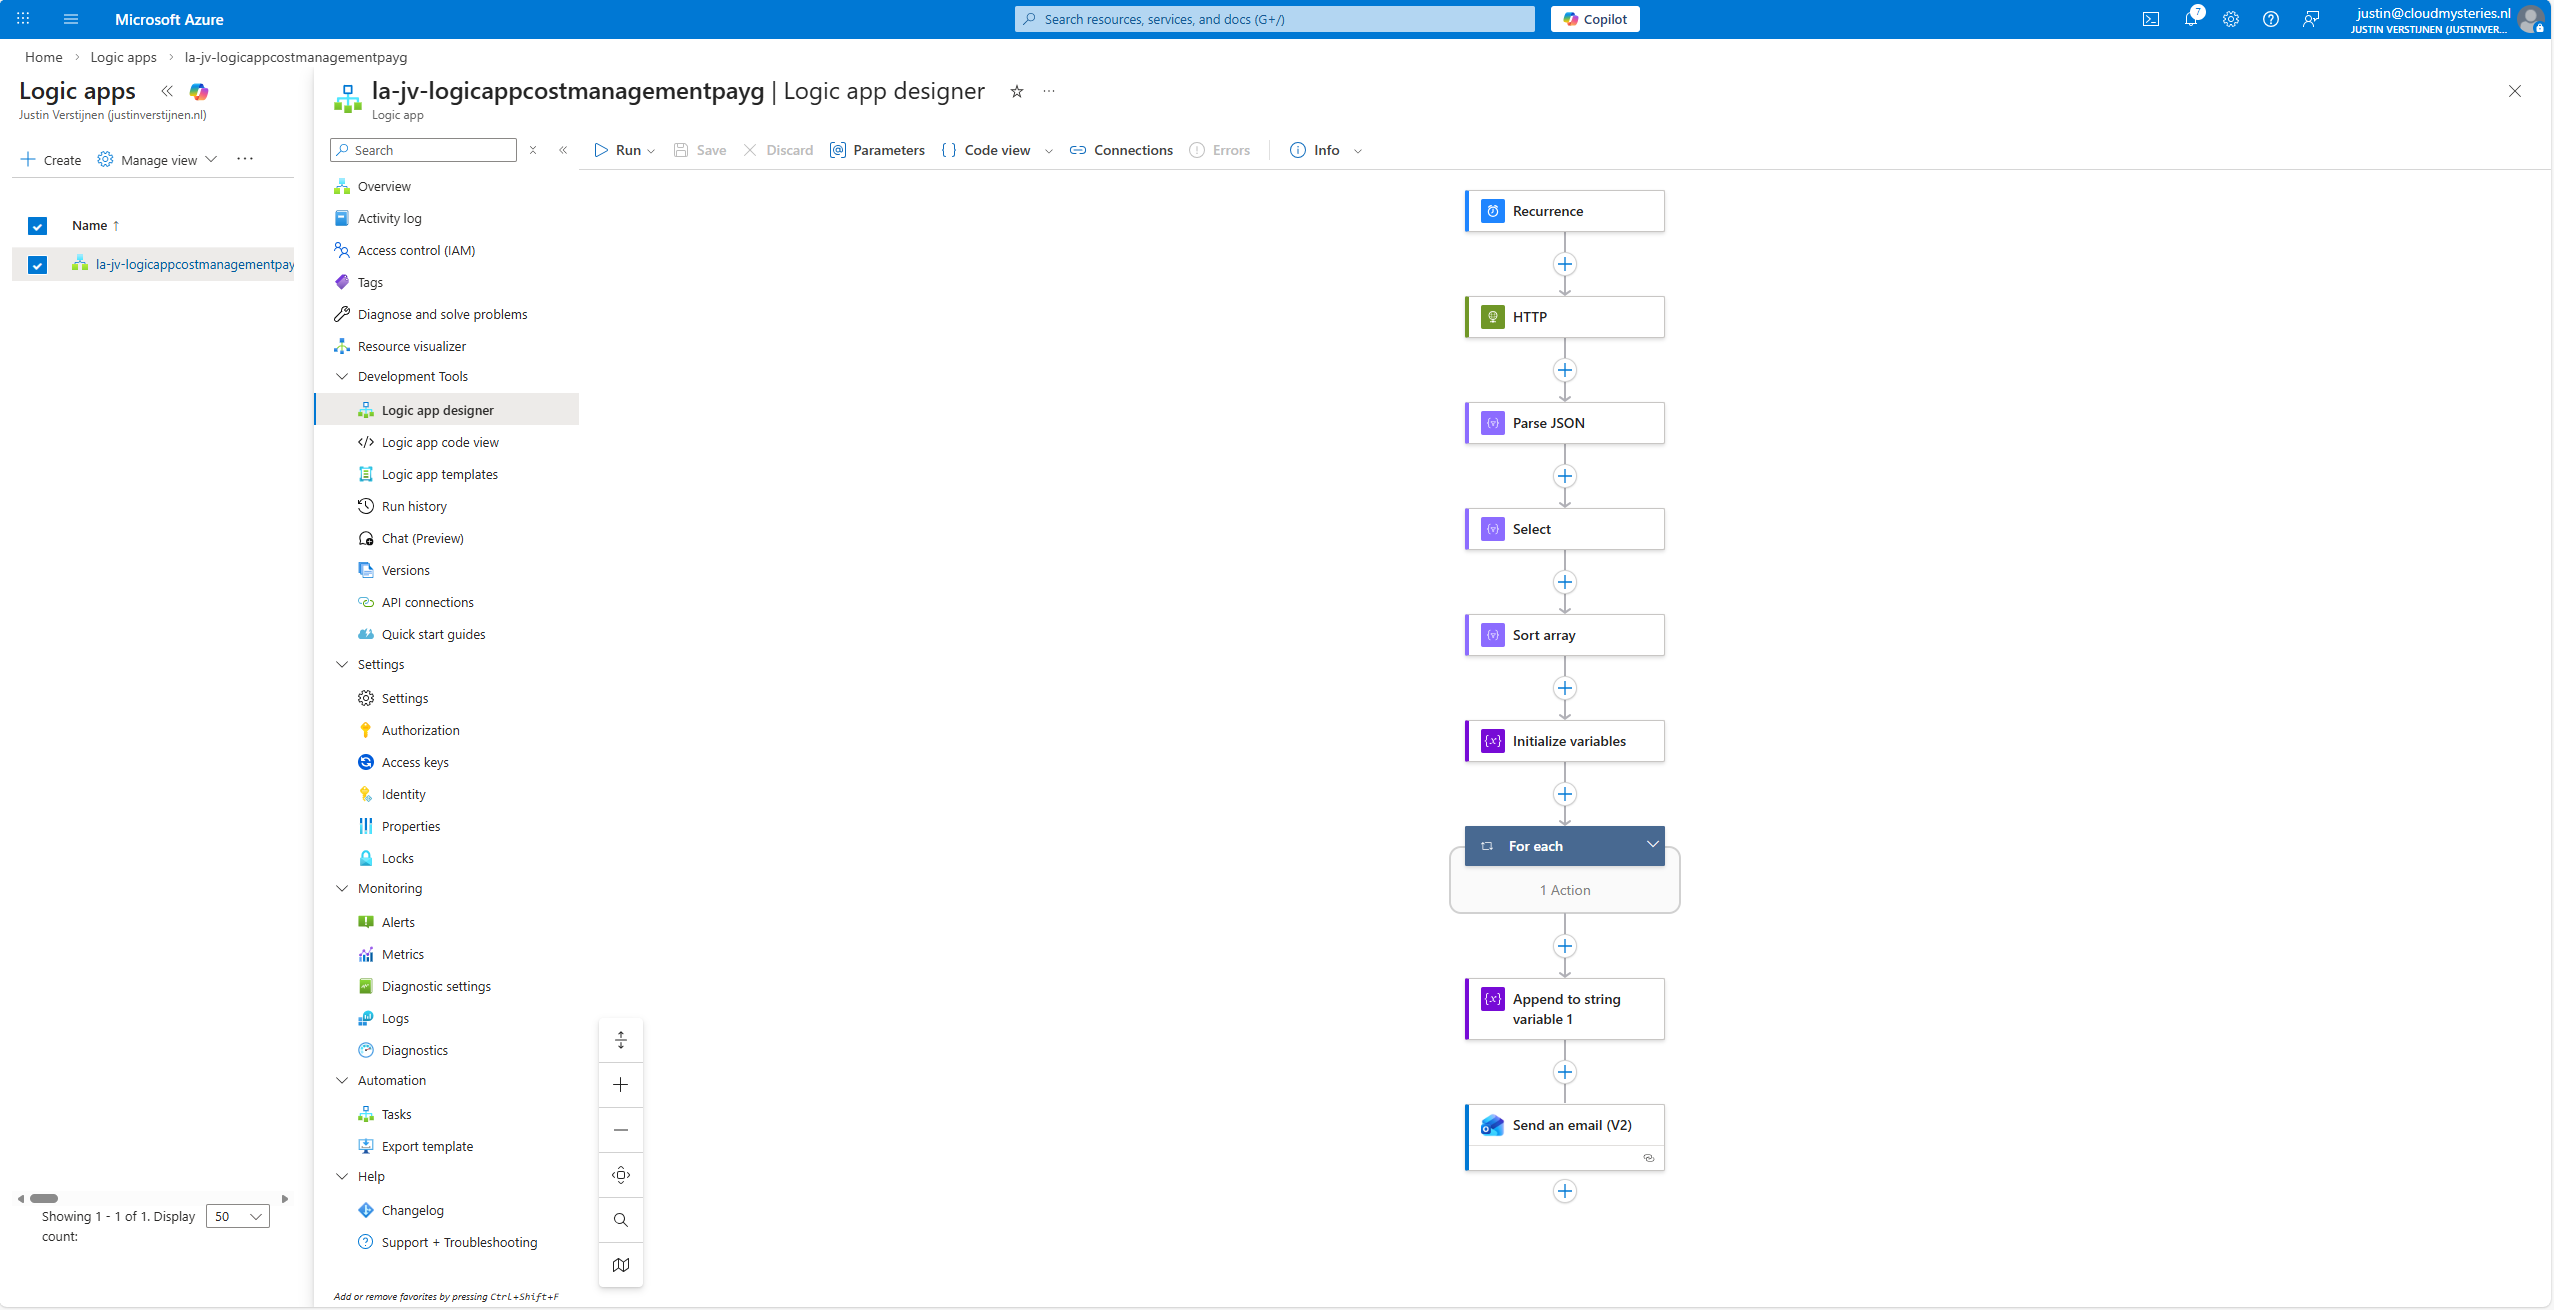Viewport: 2554px width, 1310px height.
Task: Collapse the Automation section
Action: [x=342, y=1081]
